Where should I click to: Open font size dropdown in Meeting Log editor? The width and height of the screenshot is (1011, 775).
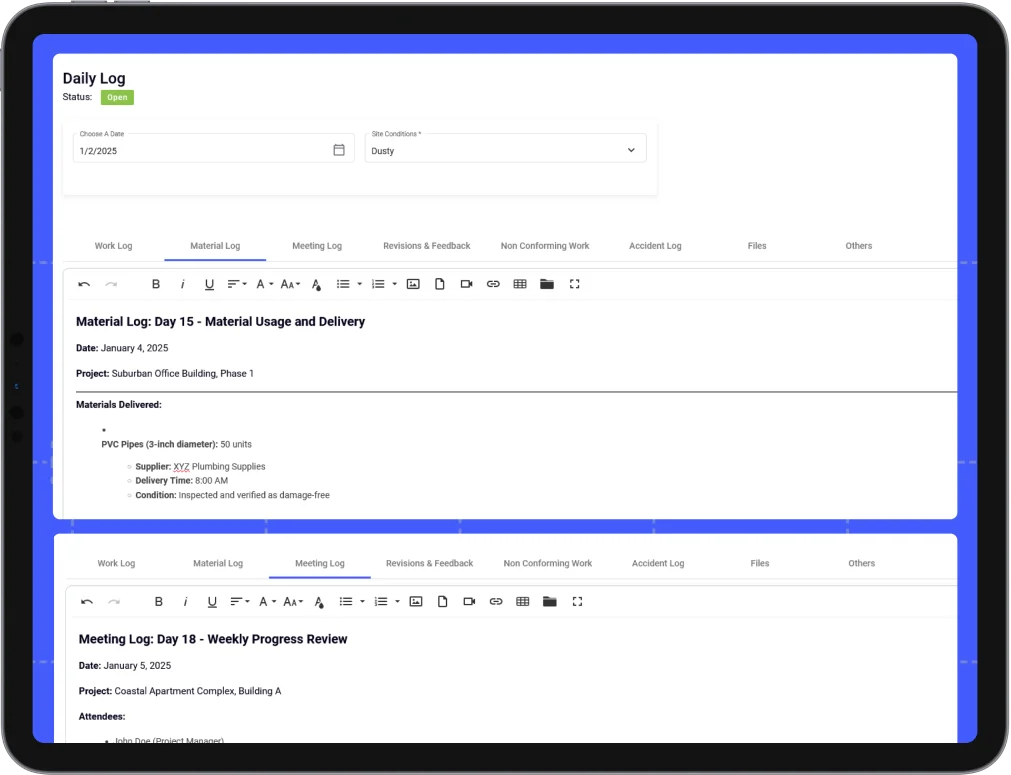click(293, 602)
